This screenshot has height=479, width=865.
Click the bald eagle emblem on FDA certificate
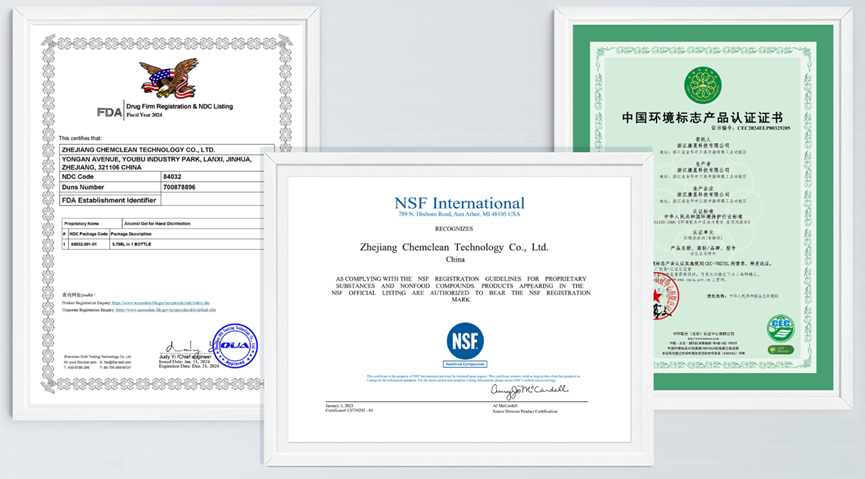point(168,78)
